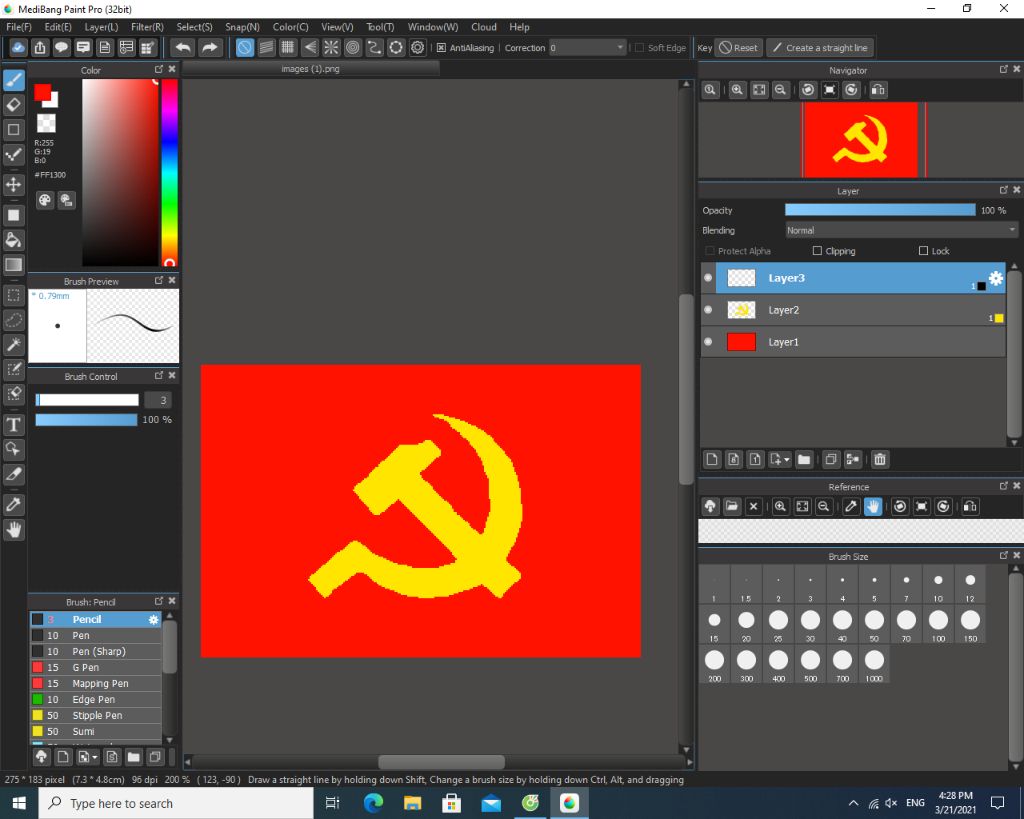Open file in Reference panel
Image resolution: width=1024 pixels, height=819 pixels.
pos(732,507)
